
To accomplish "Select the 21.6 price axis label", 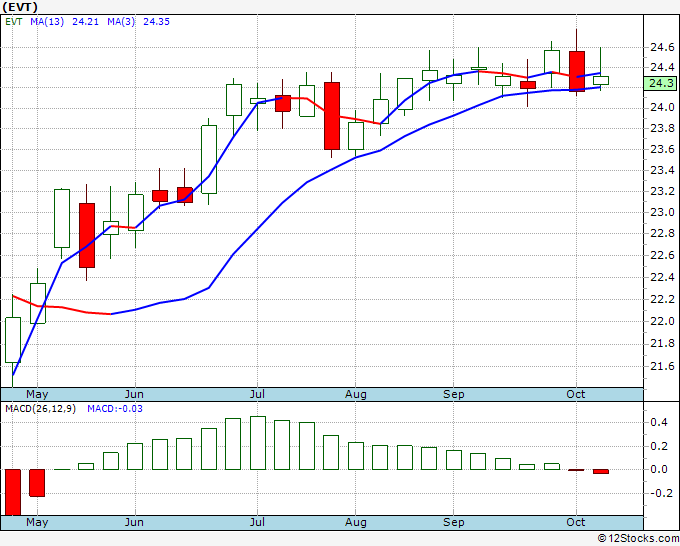I will [x=662, y=366].
